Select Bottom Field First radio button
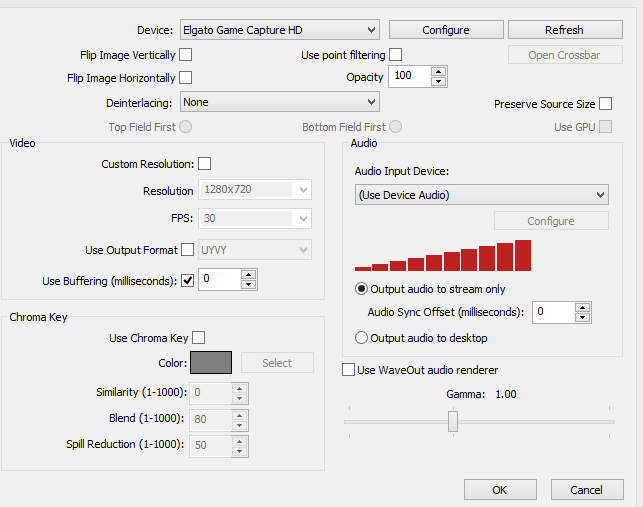 395,126
